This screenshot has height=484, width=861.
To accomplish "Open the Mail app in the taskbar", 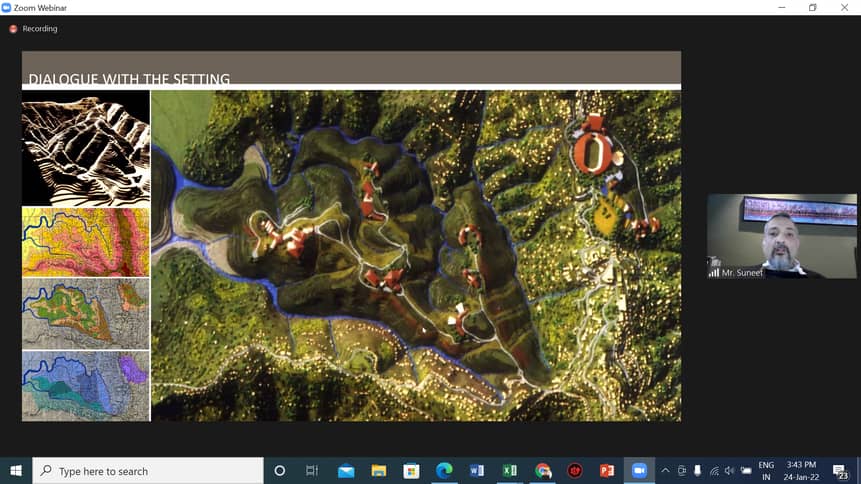I will point(345,471).
